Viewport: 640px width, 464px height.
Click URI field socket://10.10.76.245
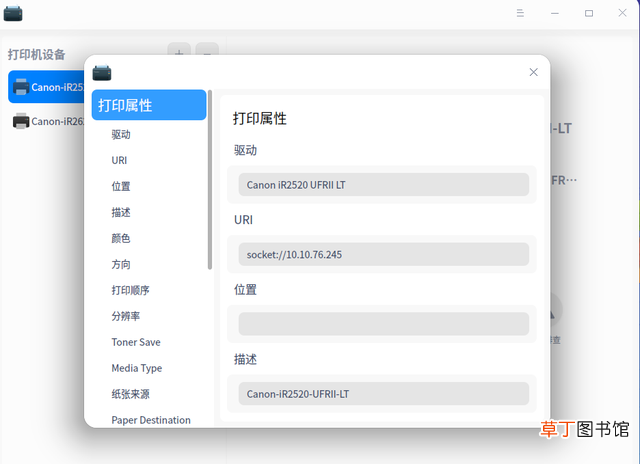point(384,255)
